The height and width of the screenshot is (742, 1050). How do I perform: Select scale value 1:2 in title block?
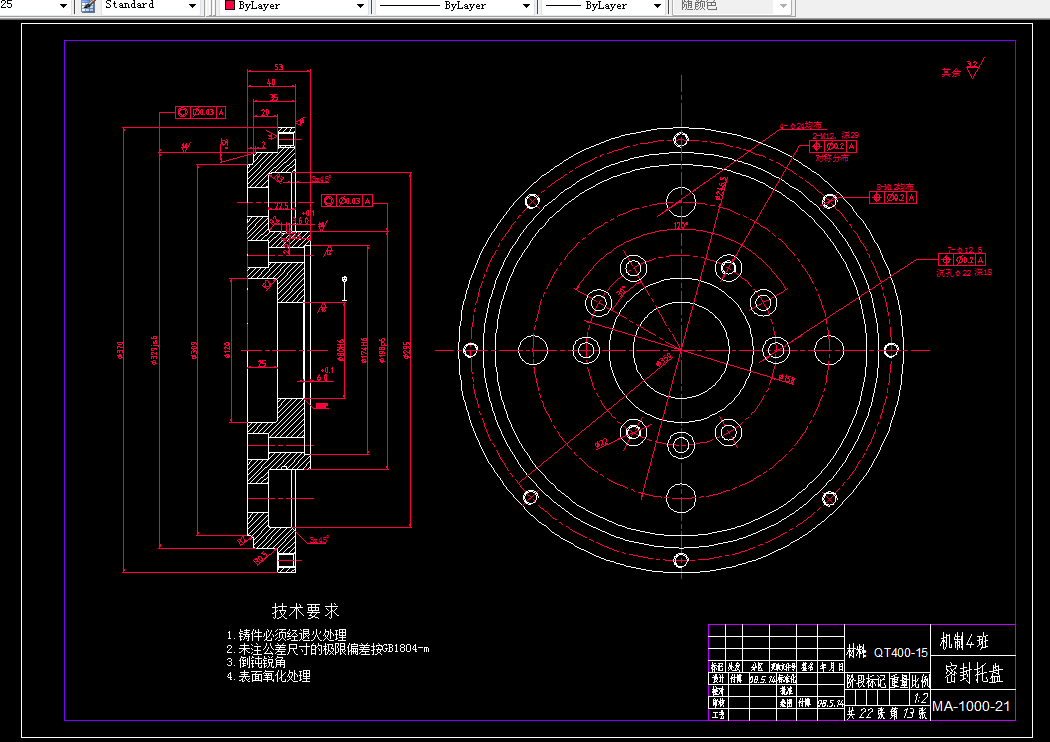pyautogui.click(x=921, y=698)
